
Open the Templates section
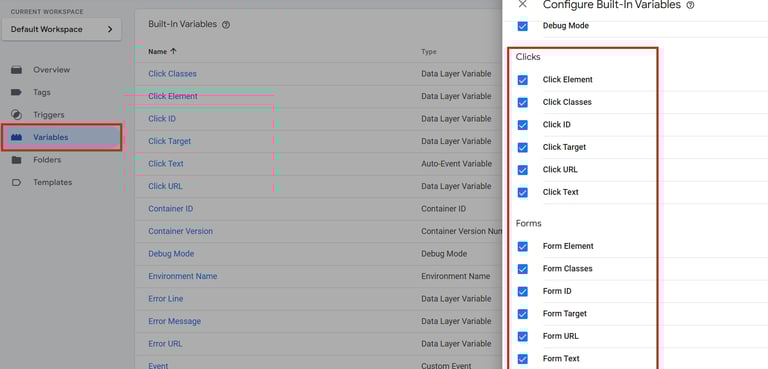(x=52, y=182)
